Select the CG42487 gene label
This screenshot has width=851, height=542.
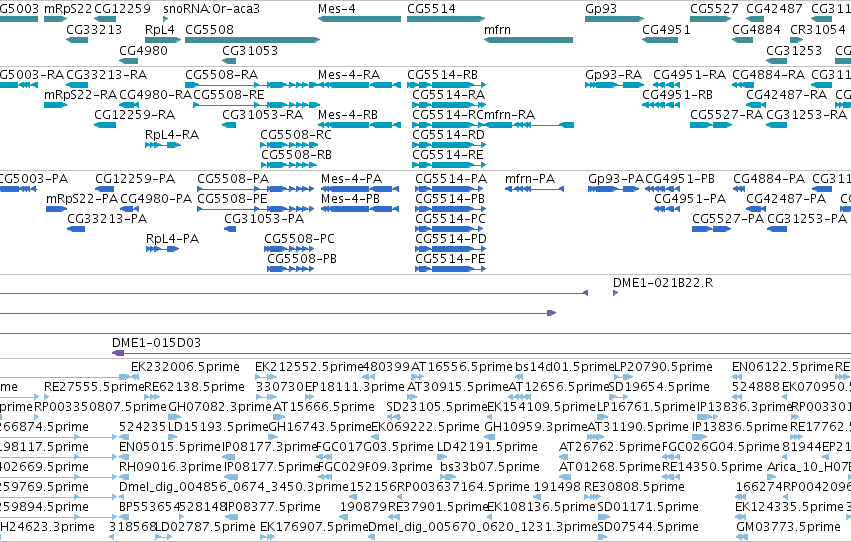pyautogui.click(x=774, y=9)
